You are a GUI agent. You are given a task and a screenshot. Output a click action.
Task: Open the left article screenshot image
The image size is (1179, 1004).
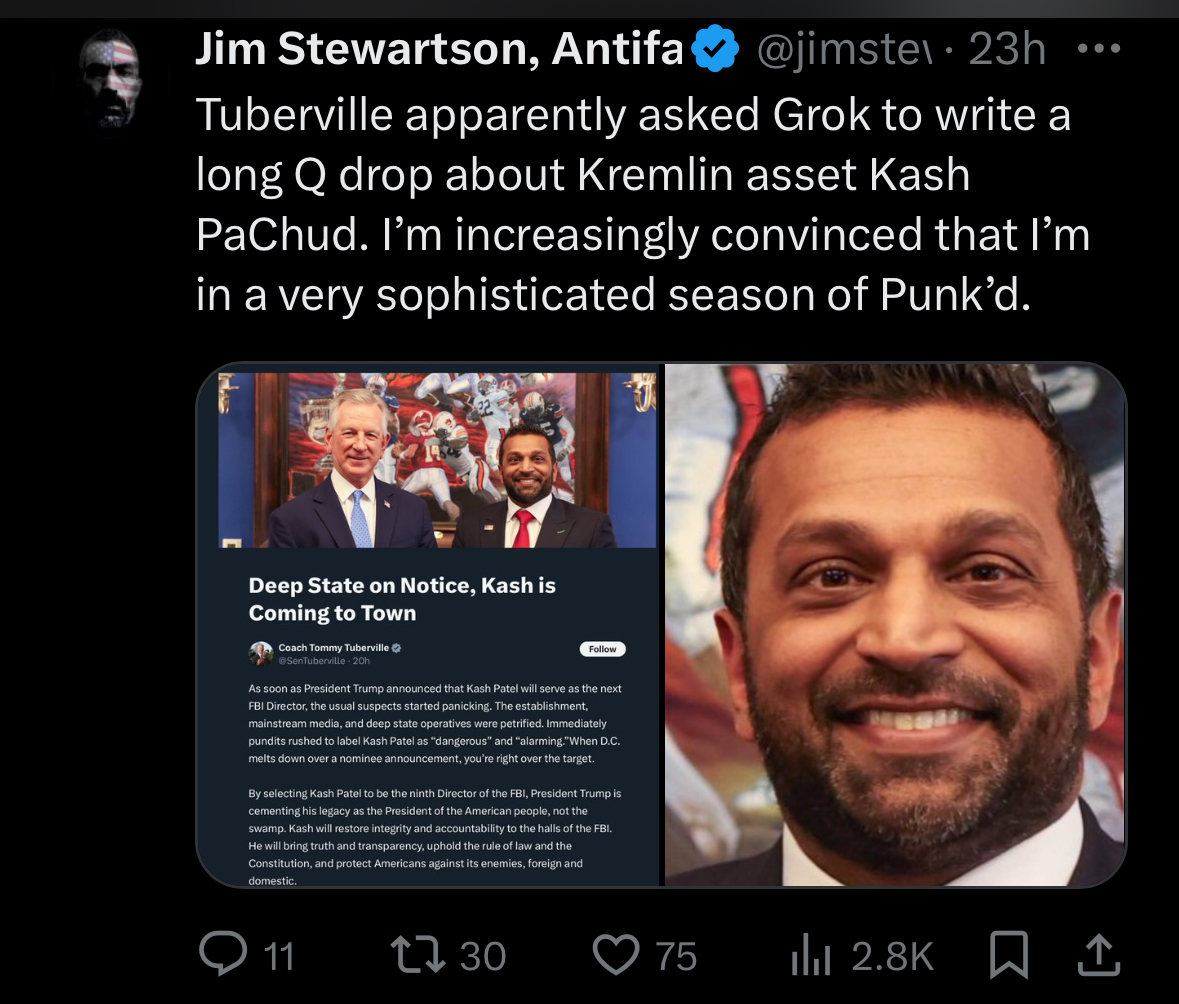coord(428,625)
